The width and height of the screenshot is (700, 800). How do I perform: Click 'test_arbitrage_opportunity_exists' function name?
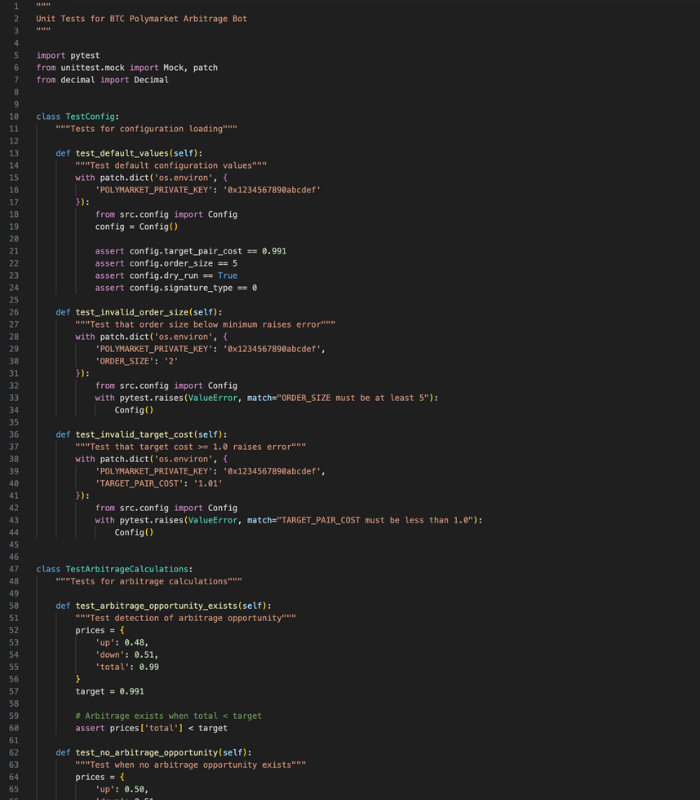pyautogui.click(x=156, y=606)
